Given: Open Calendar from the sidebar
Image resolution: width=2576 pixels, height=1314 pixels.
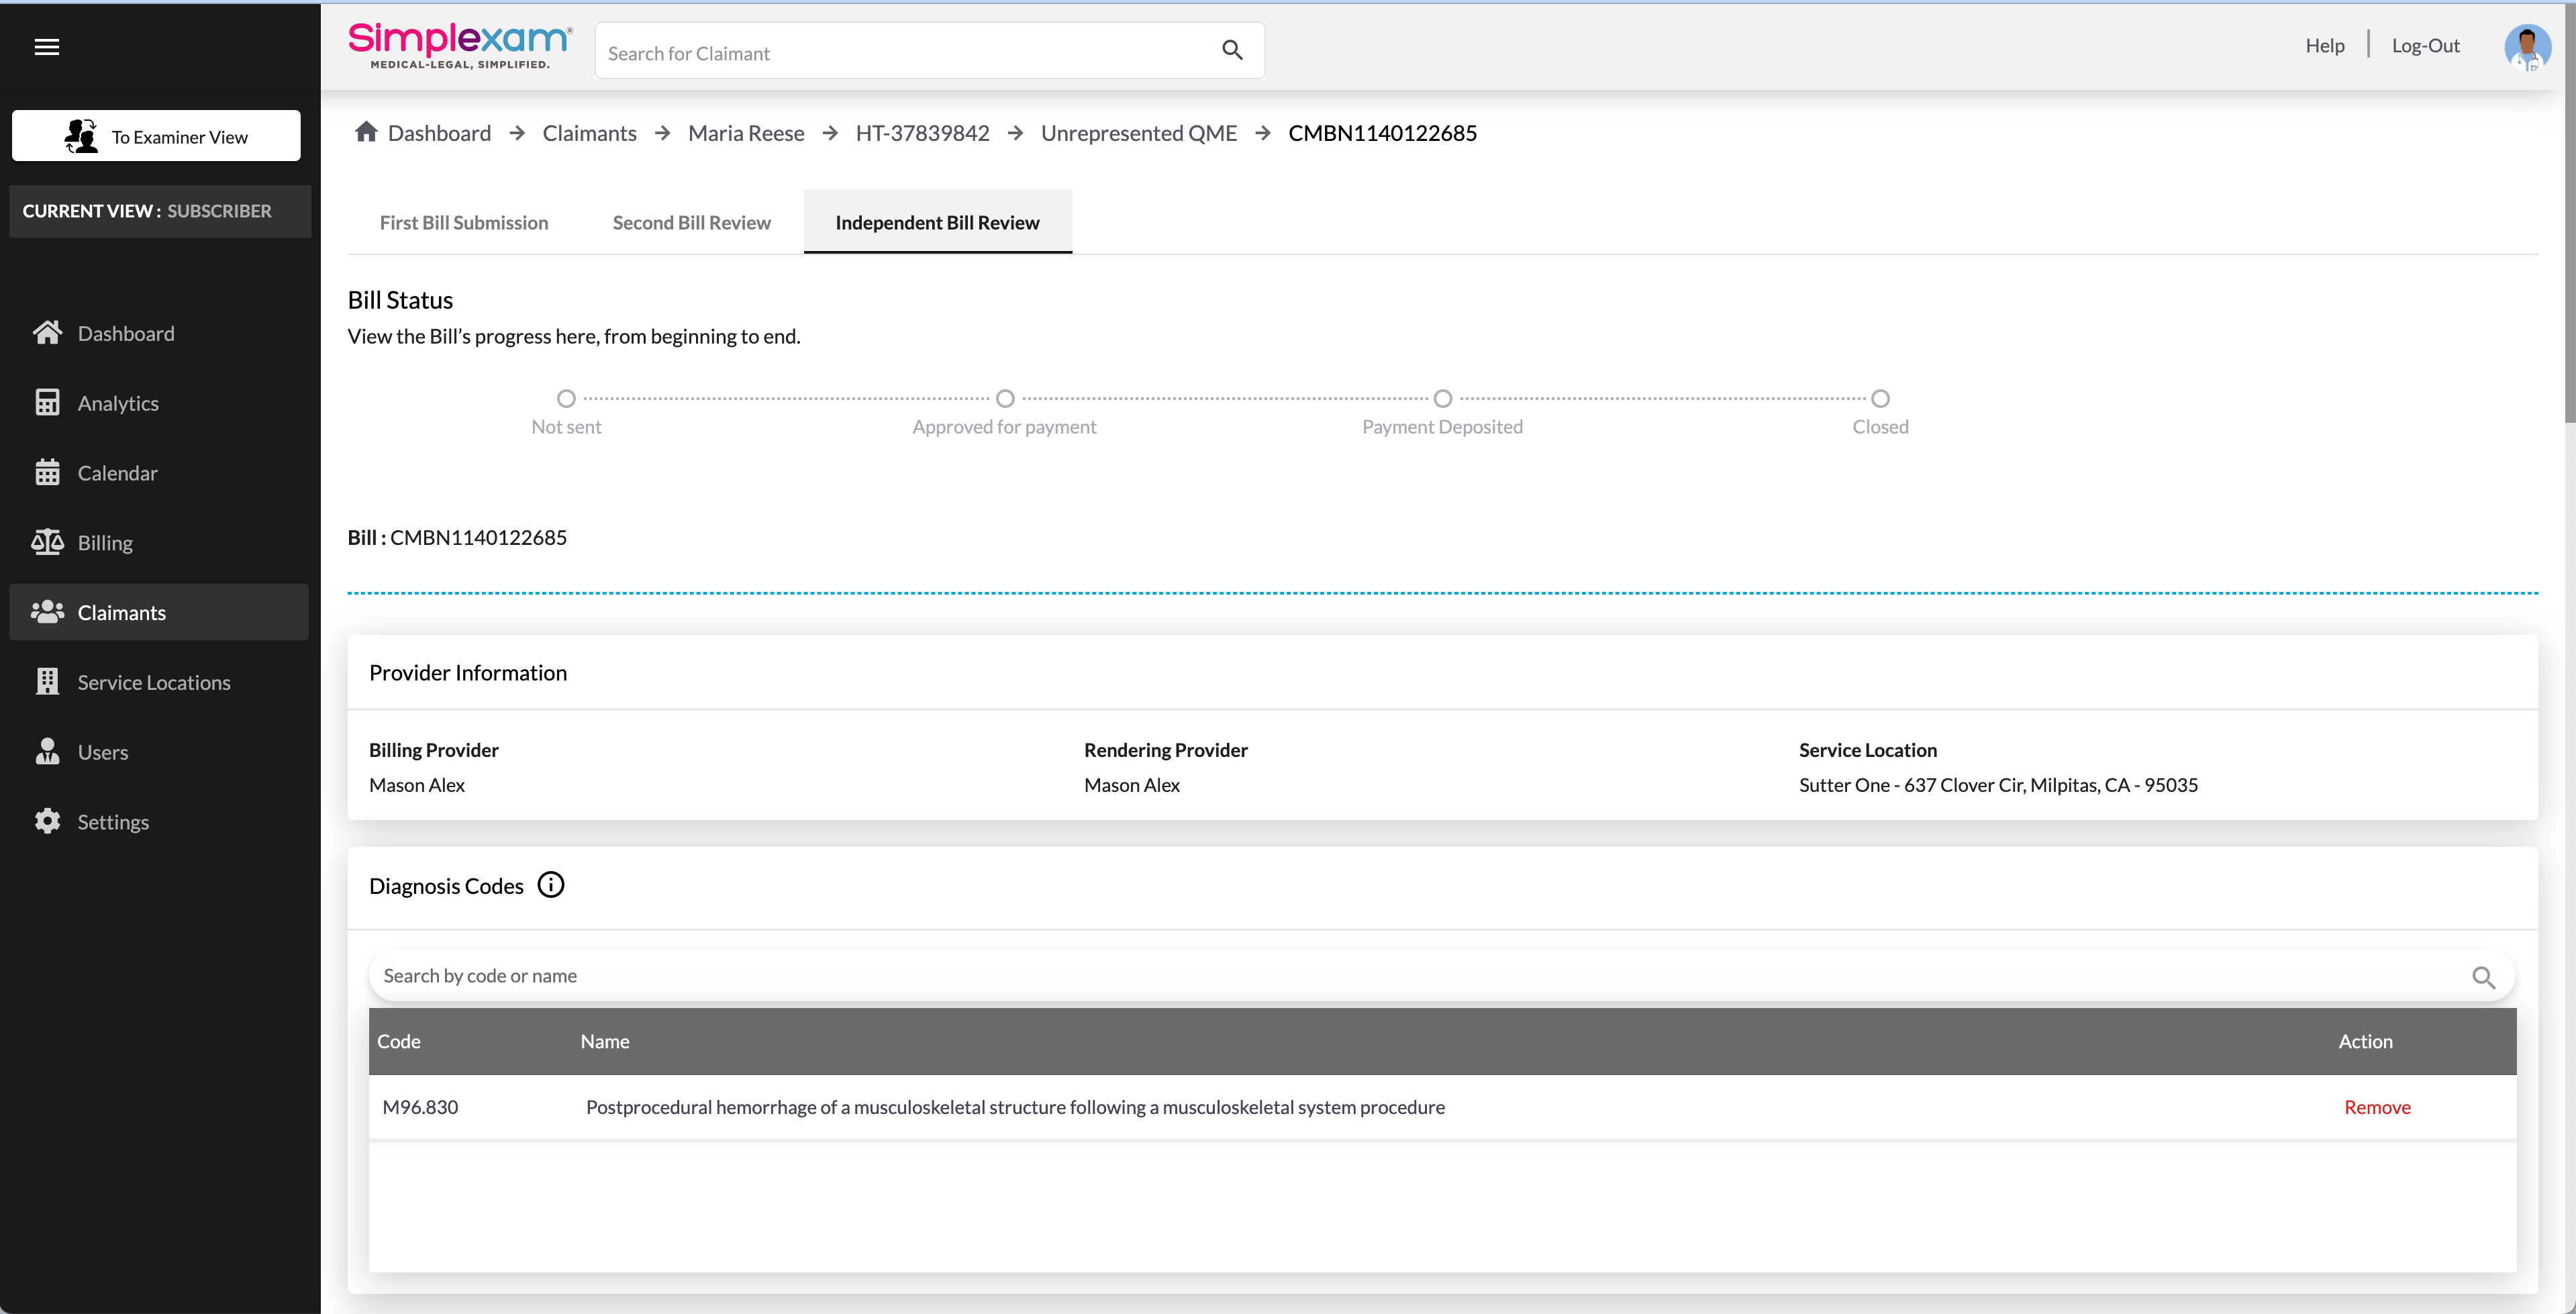Looking at the screenshot, I should coord(117,473).
